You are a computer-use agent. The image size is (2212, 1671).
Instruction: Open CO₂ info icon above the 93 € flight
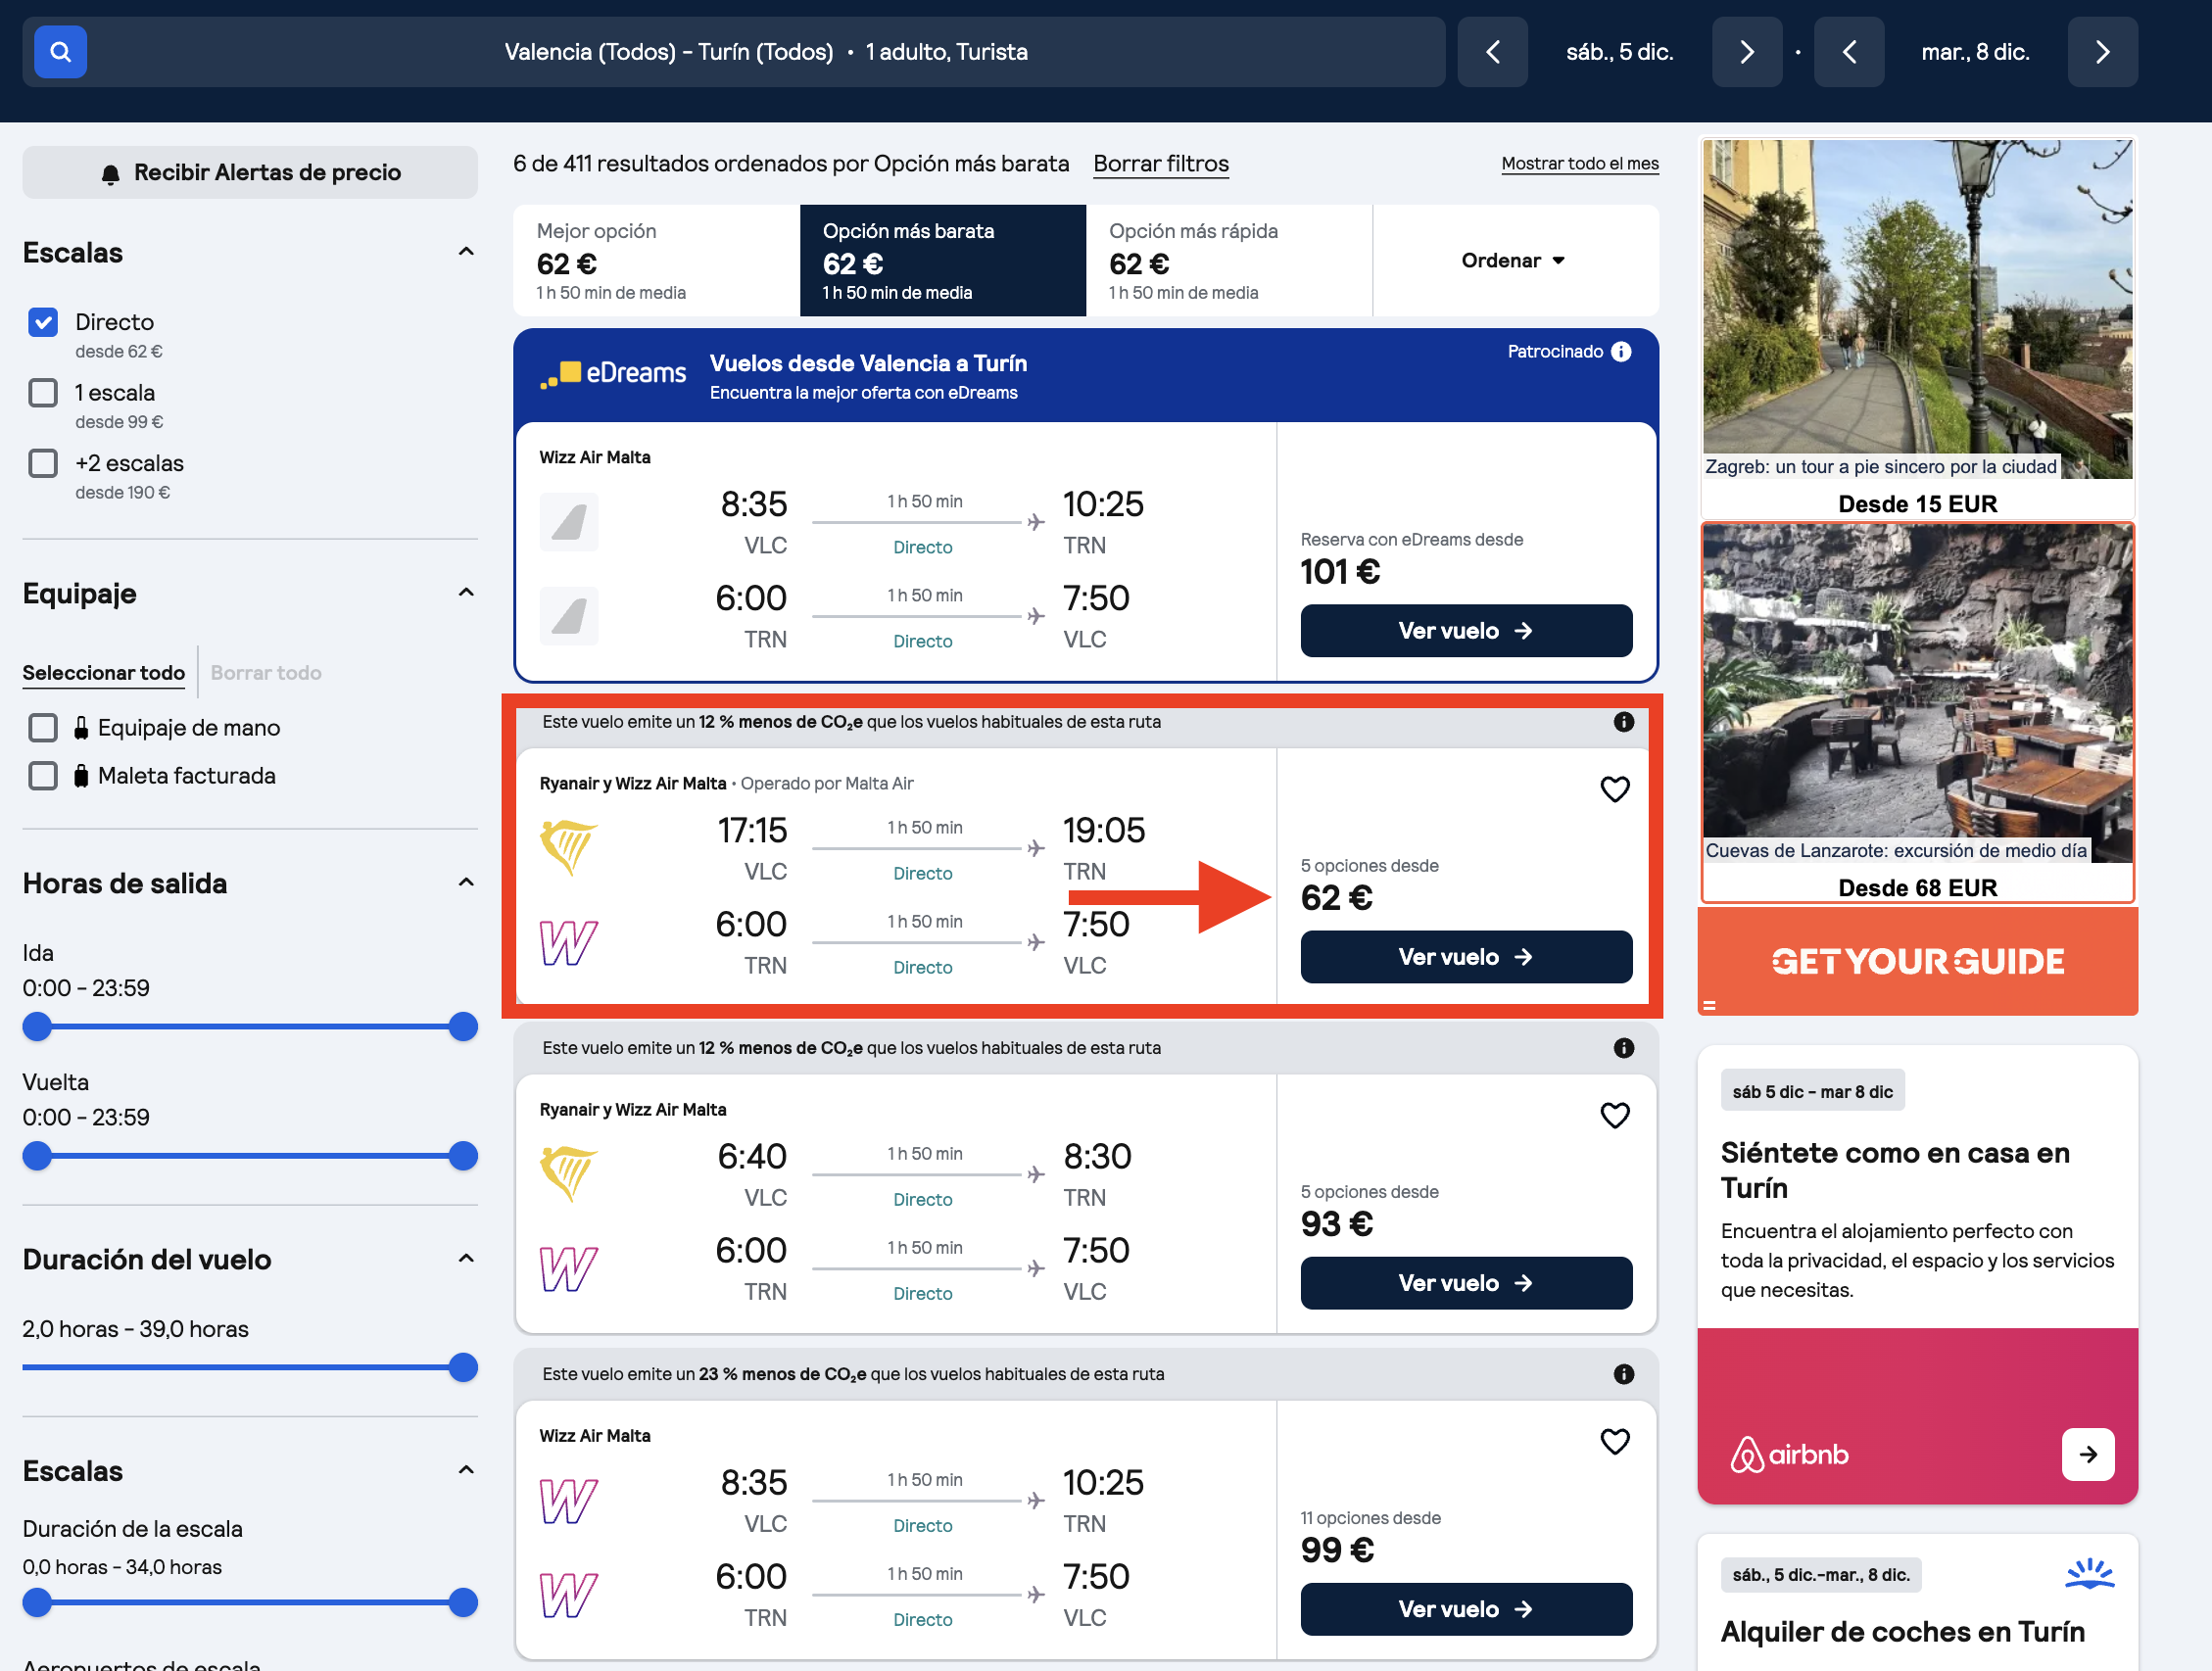coord(1624,1048)
